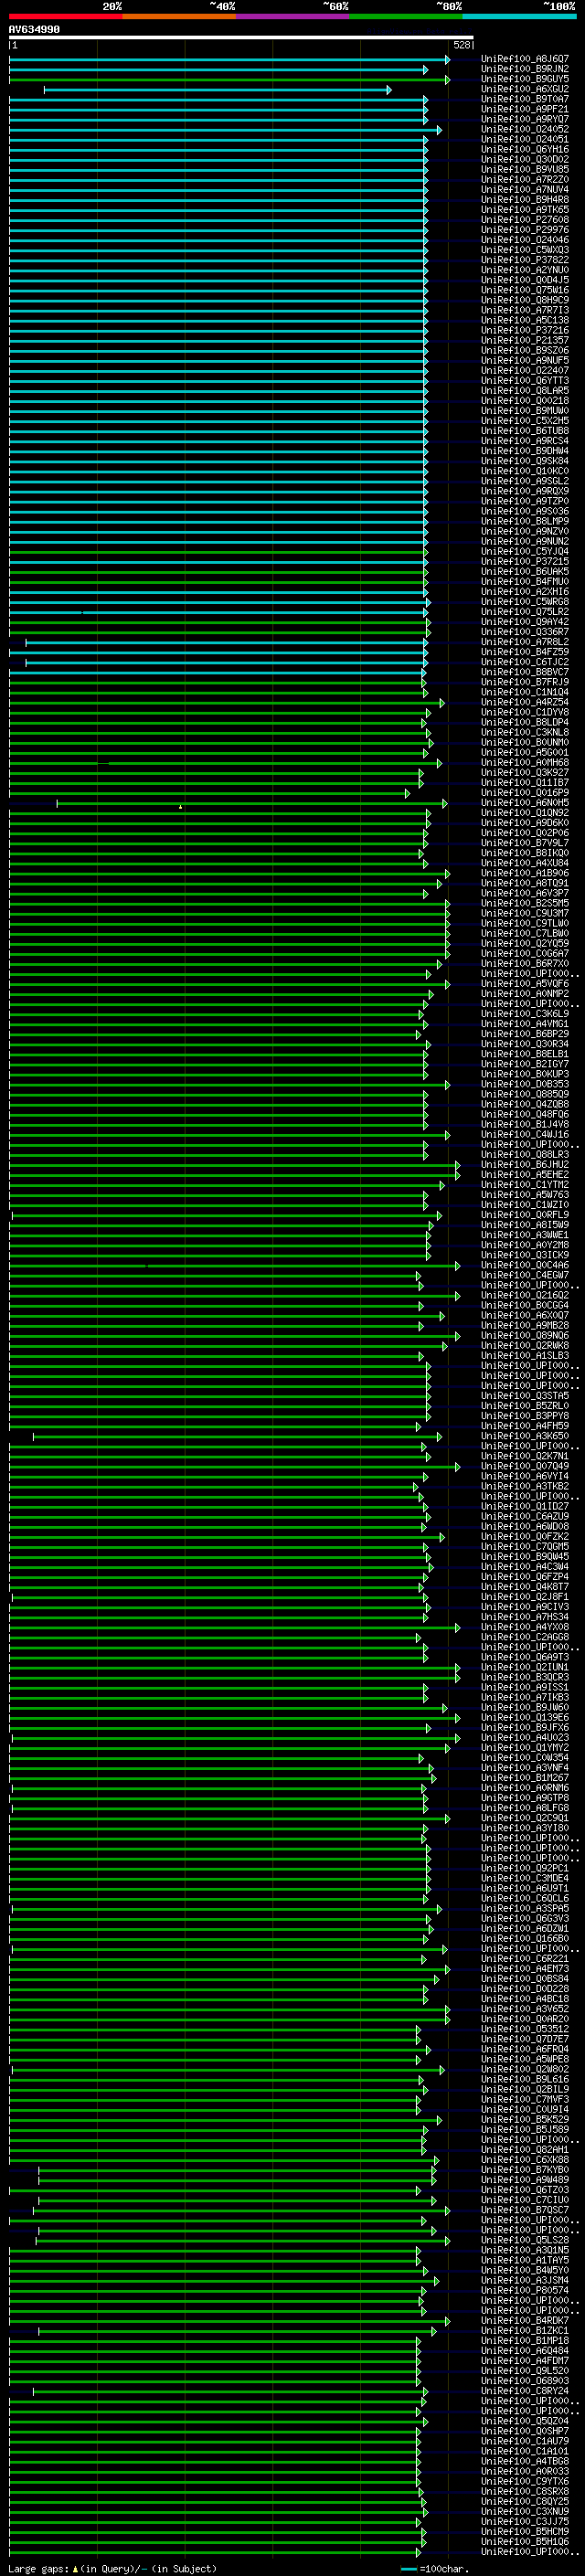Screen dimensions: 585x2576
Task: Select the UniRef100_B8LDP4 label
Action: pos(525,722)
